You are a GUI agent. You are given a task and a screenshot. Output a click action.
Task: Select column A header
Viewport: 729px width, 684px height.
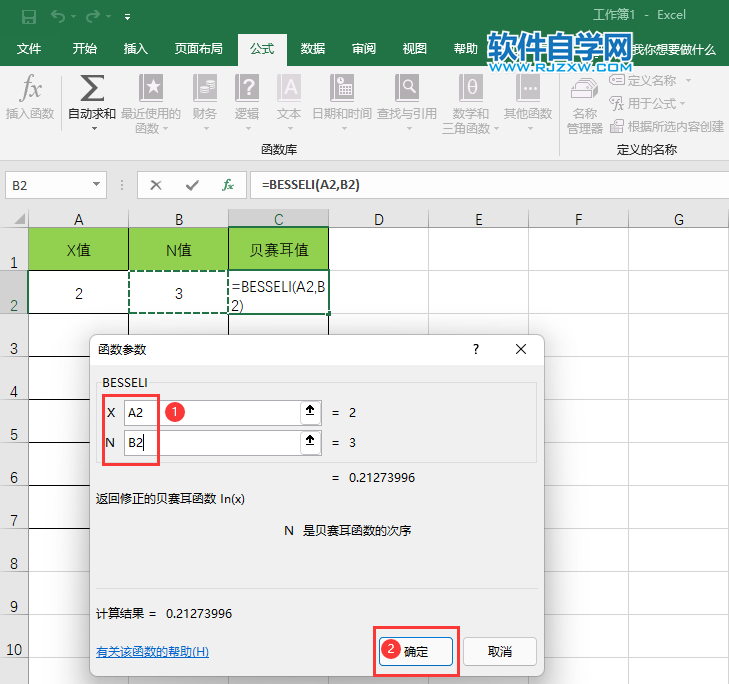(x=79, y=219)
